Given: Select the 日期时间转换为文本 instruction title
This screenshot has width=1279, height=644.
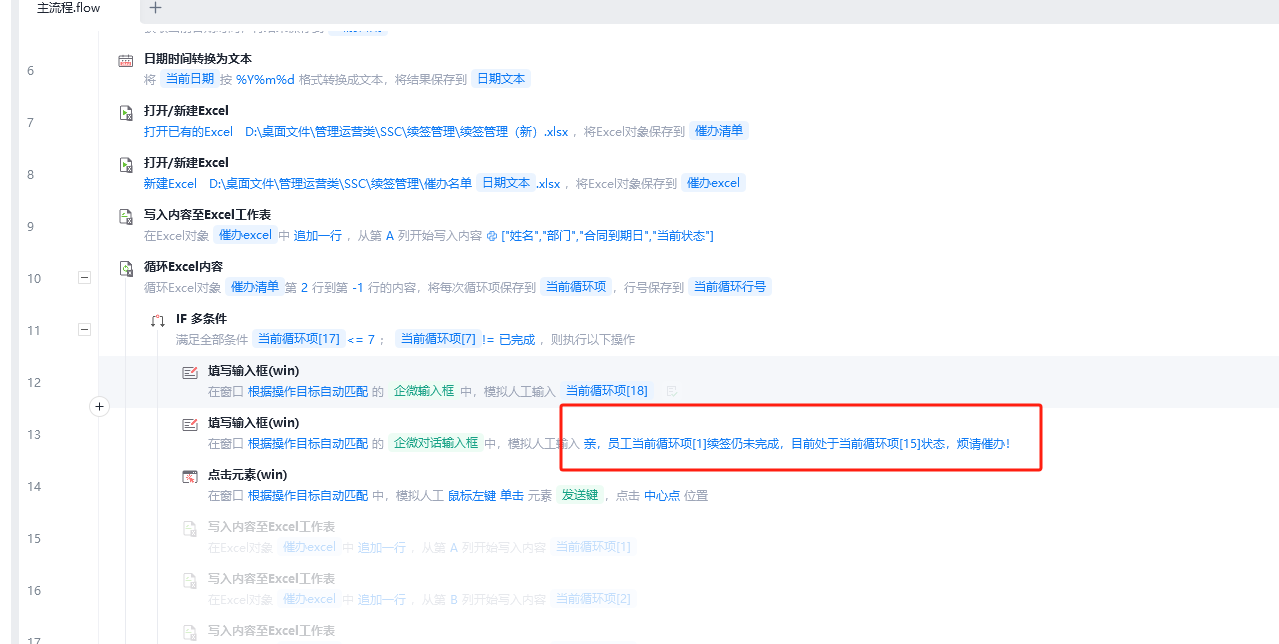Looking at the screenshot, I should (x=198, y=59).
